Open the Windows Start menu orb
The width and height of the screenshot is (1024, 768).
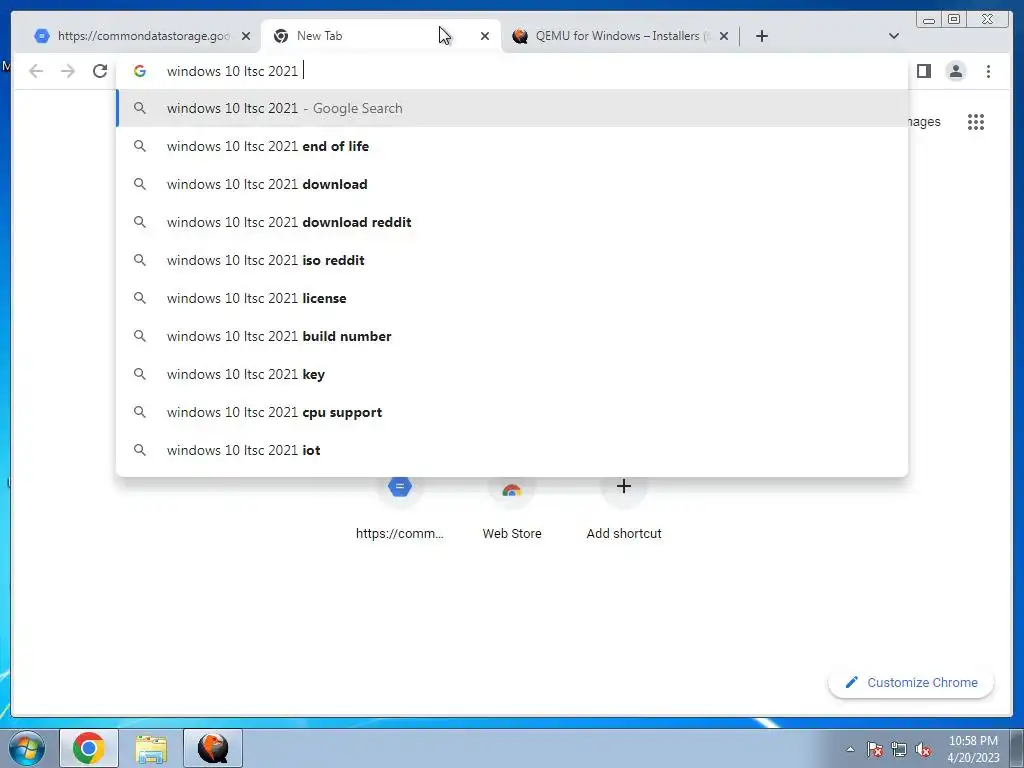[x=27, y=748]
